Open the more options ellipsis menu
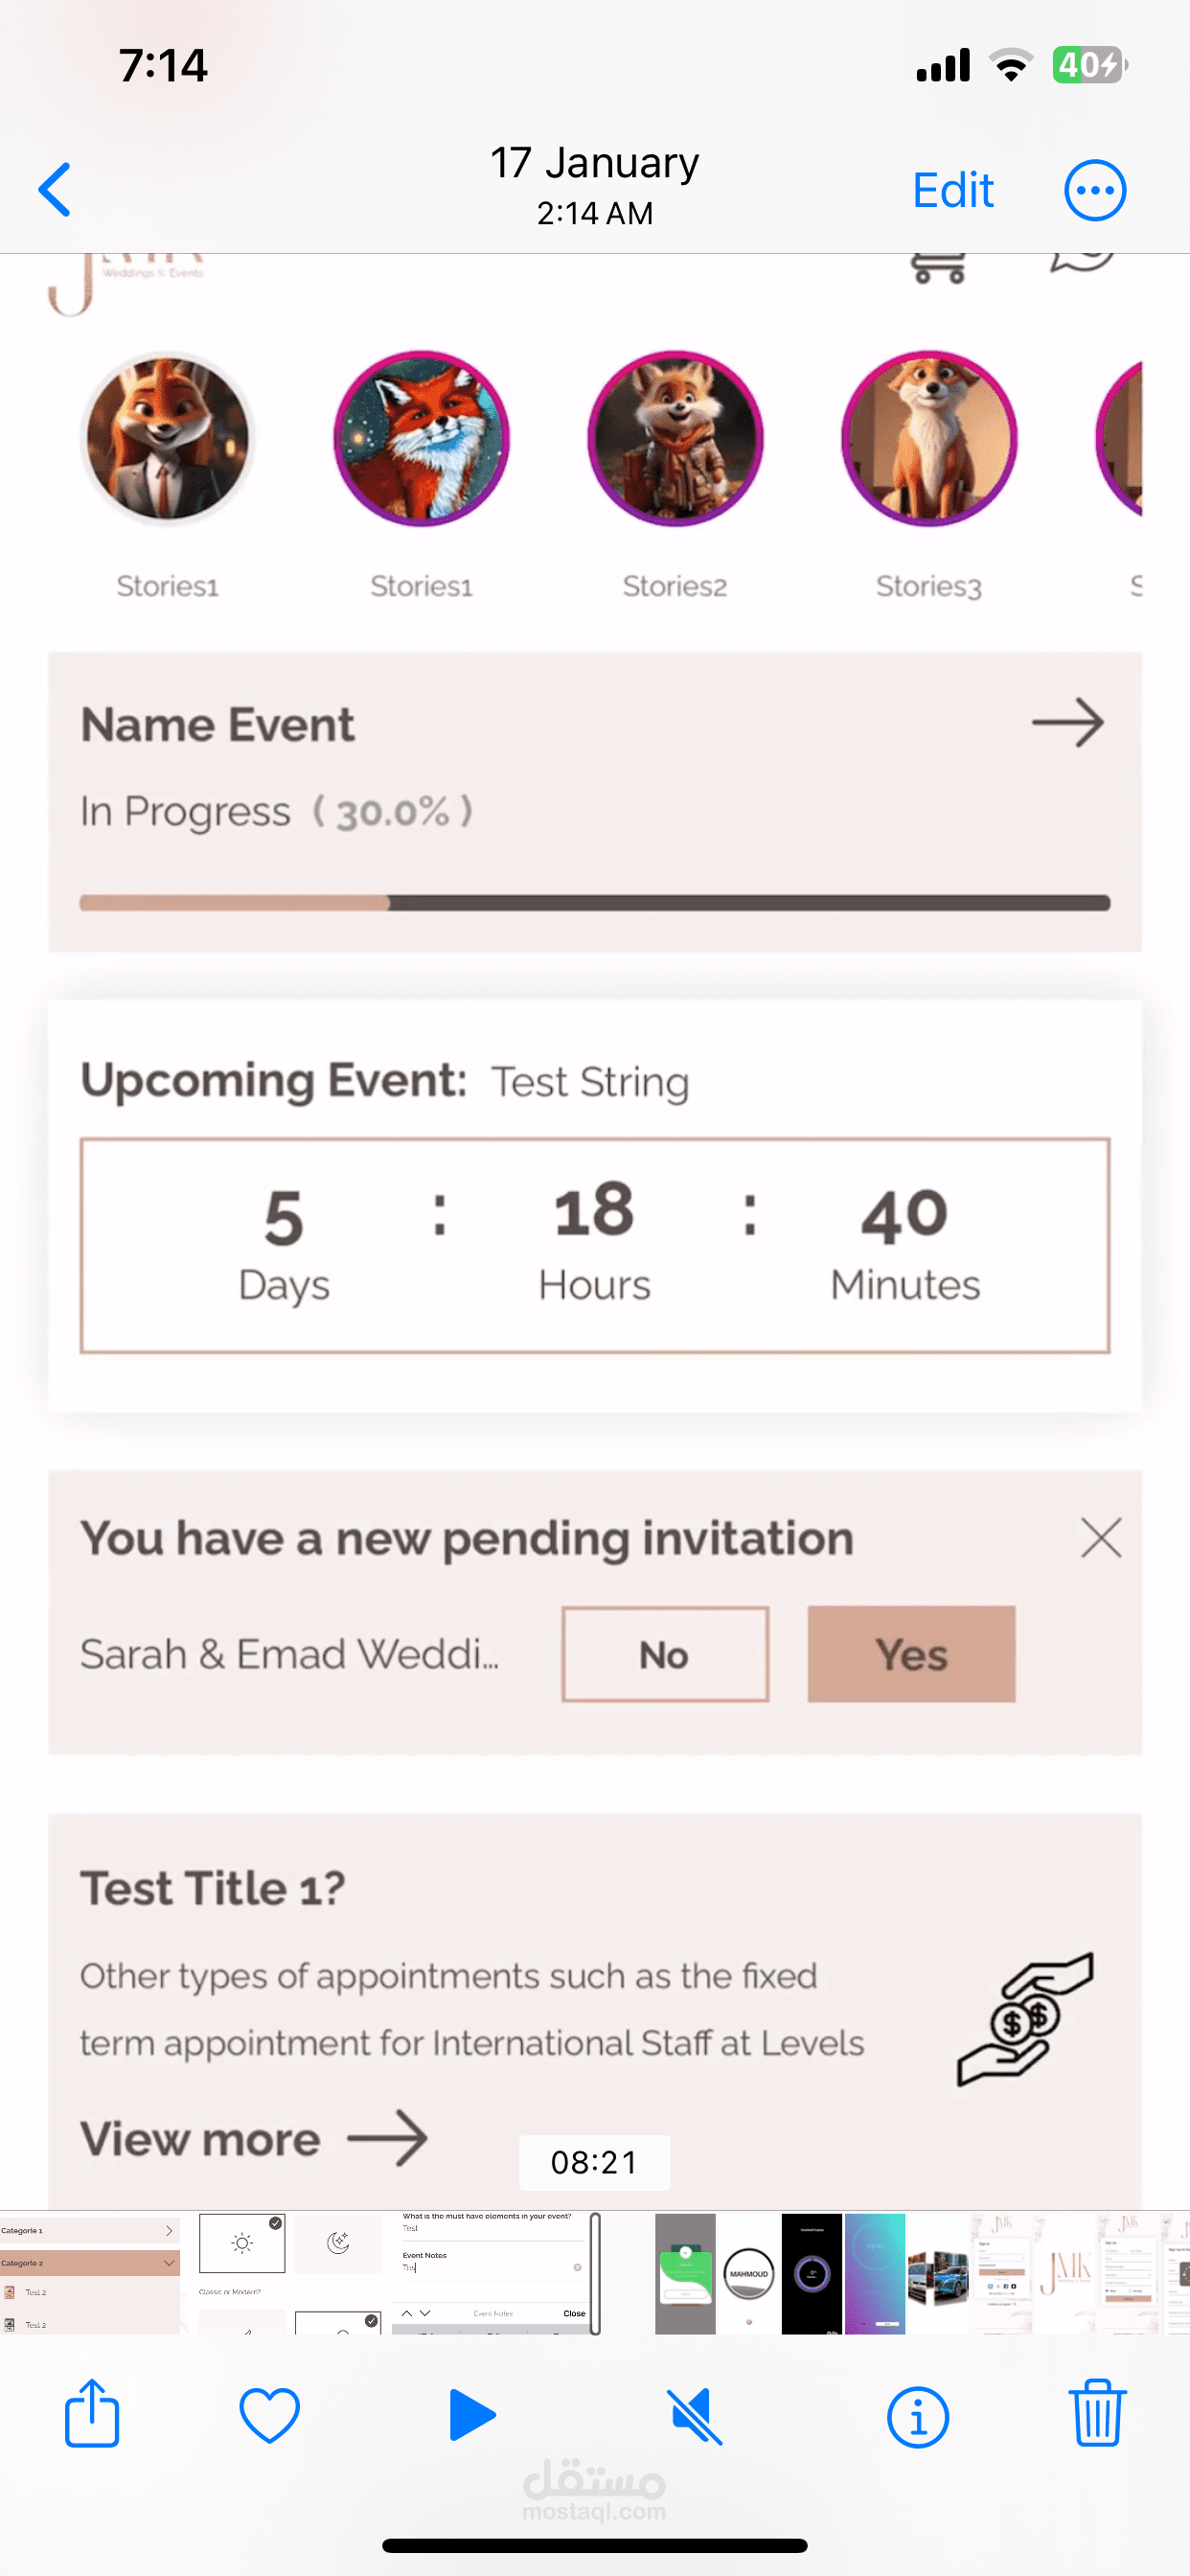Viewport: 1190px width, 2576px height. pos(1094,190)
